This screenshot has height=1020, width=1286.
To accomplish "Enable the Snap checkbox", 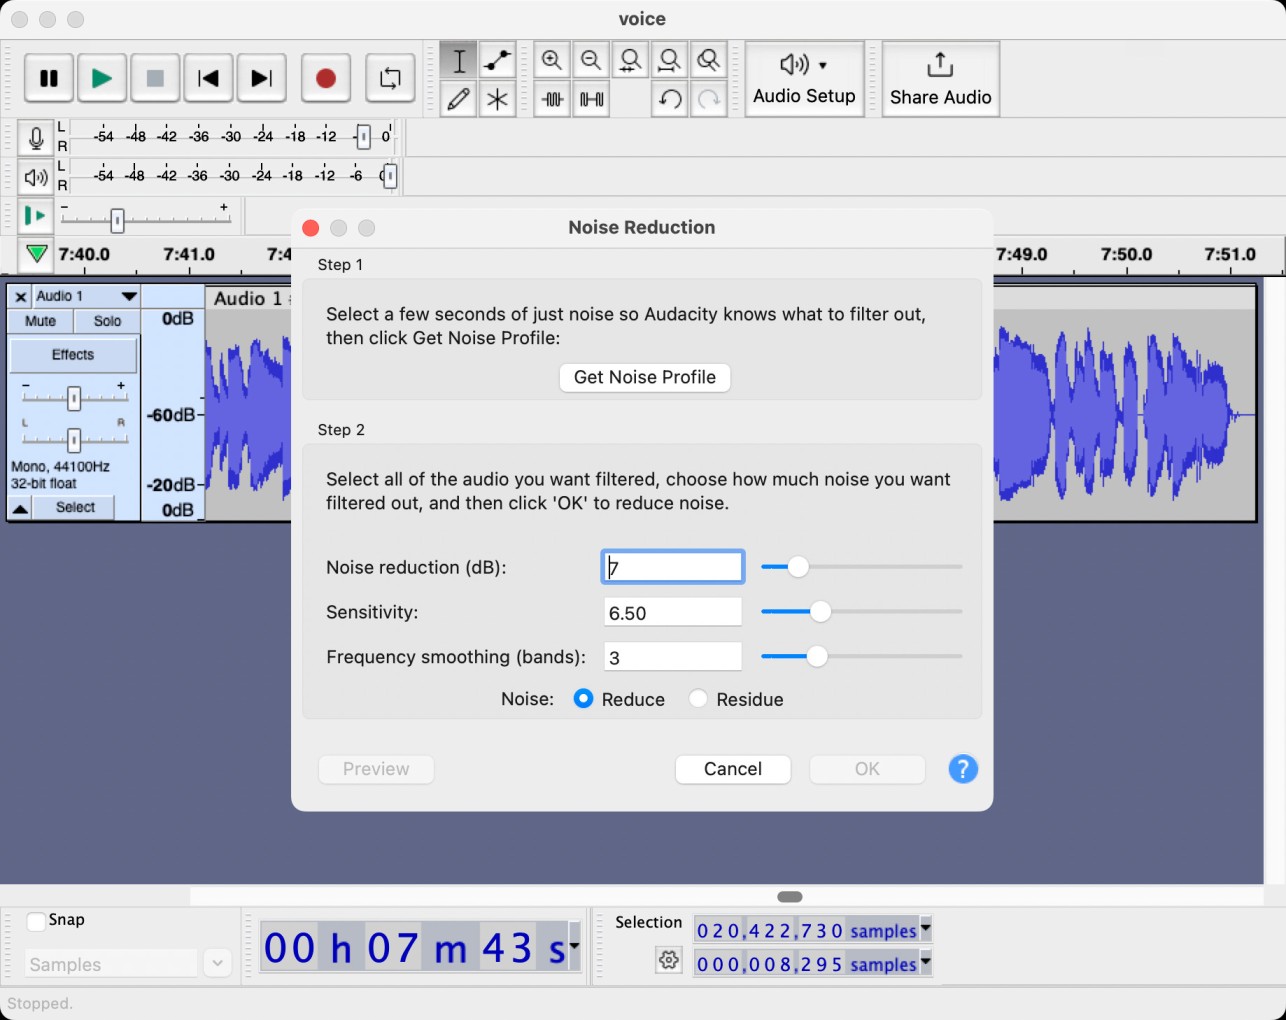I will (37, 921).
